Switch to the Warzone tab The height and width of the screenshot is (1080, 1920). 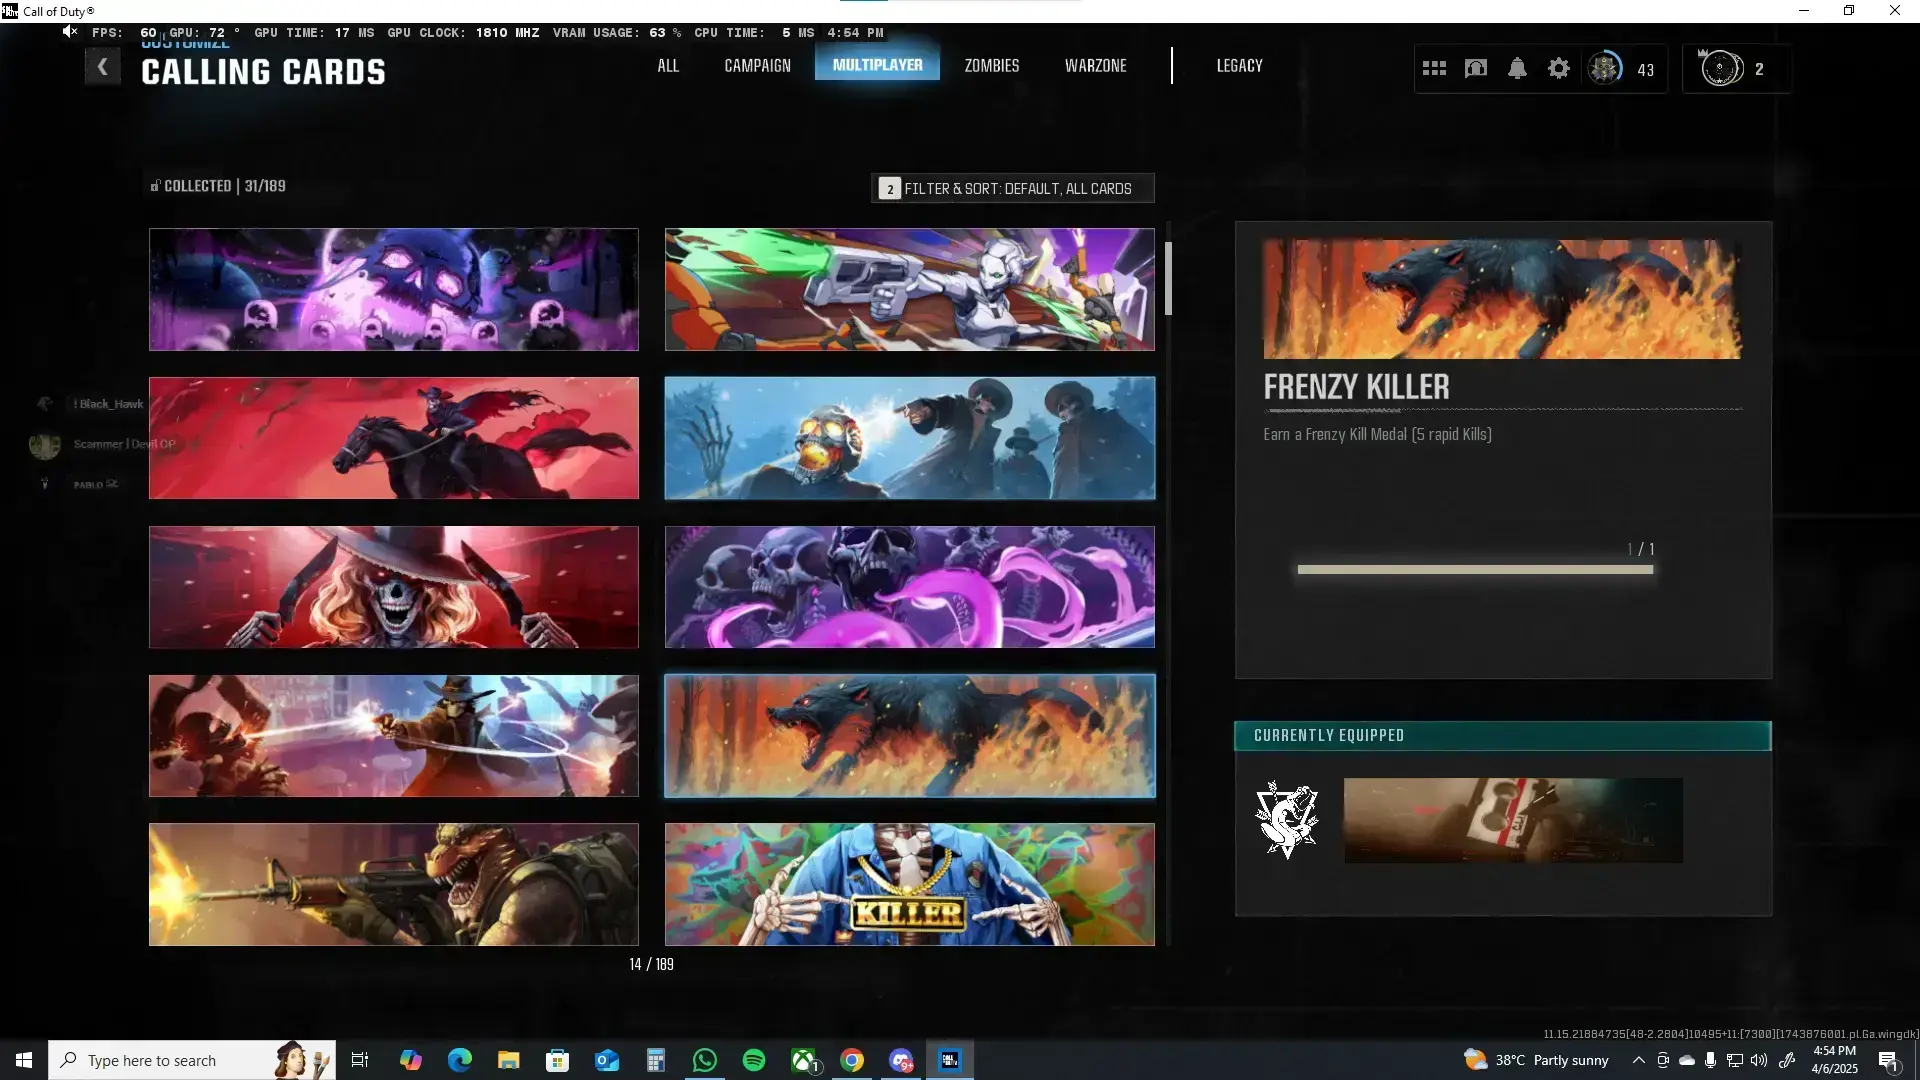coord(1095,66)
